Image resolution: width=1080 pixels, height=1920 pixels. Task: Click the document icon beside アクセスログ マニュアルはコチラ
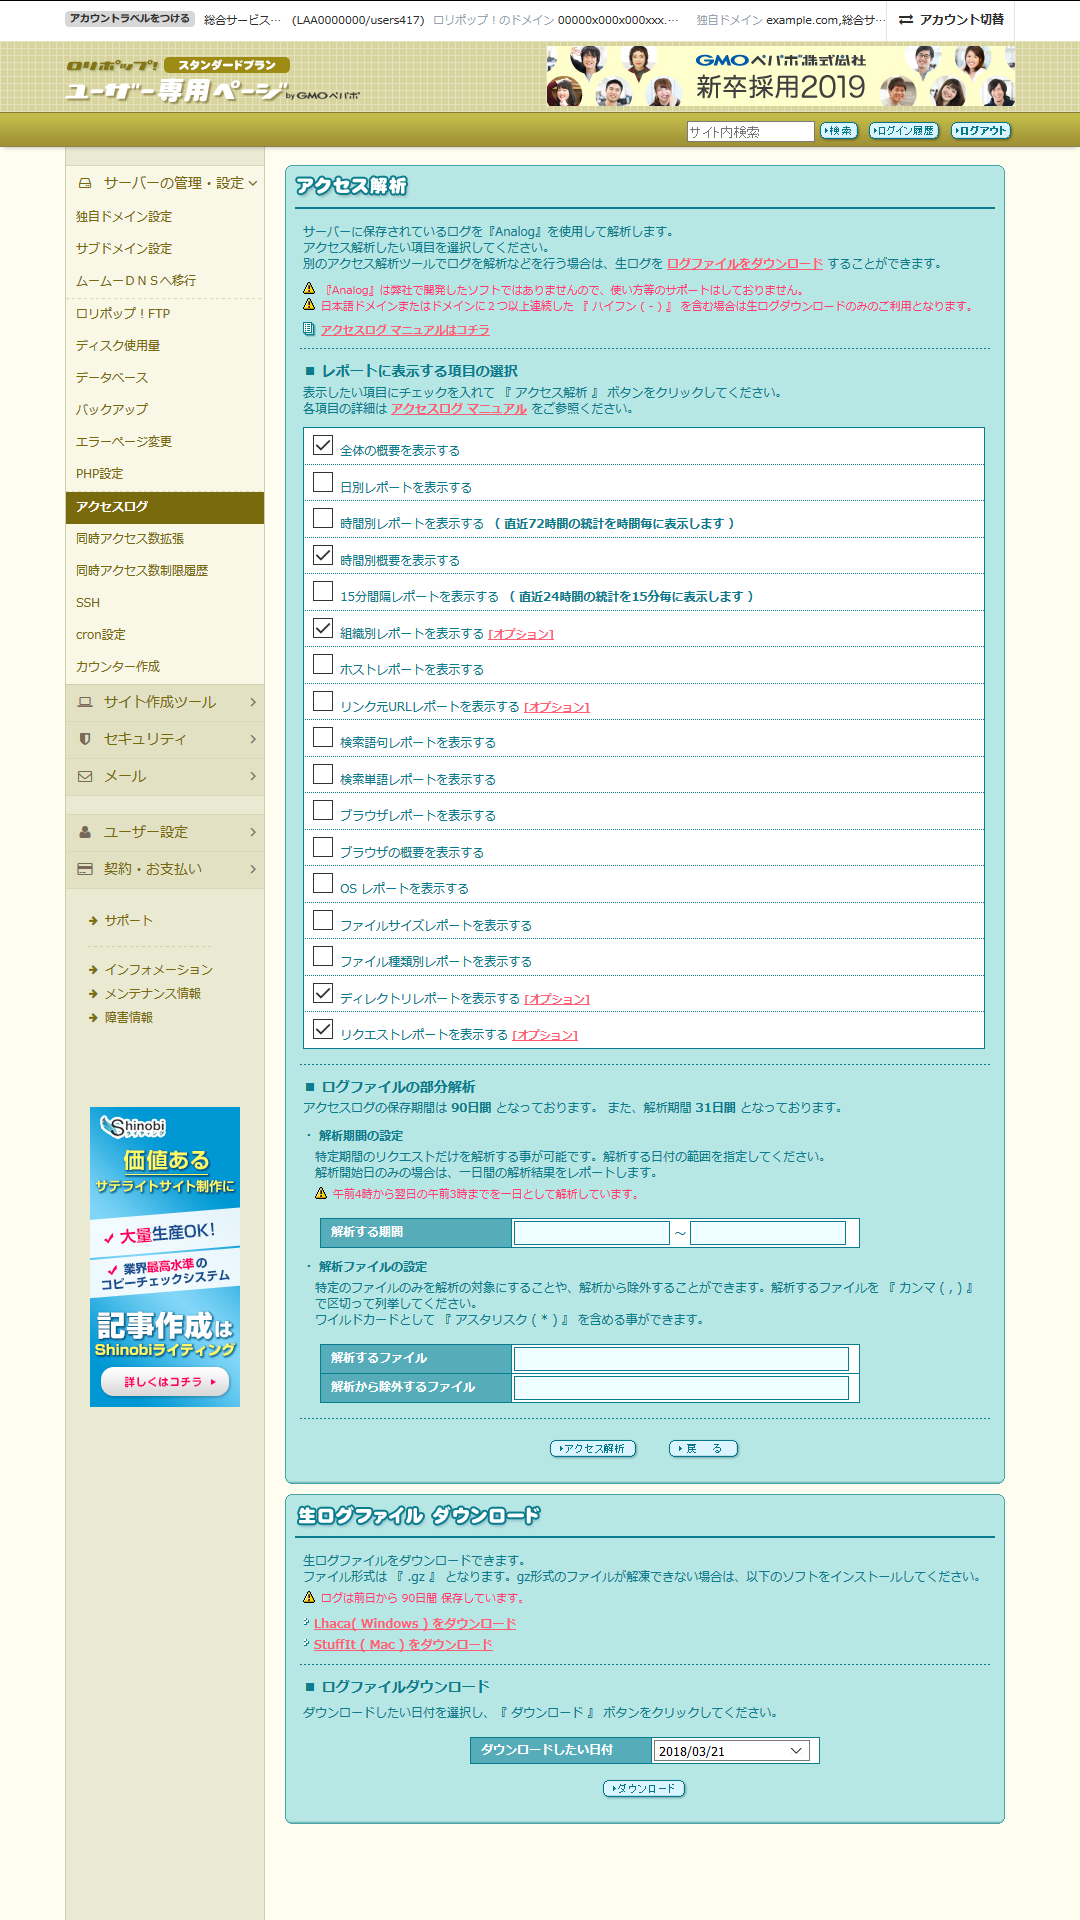[x=309, y=329]
